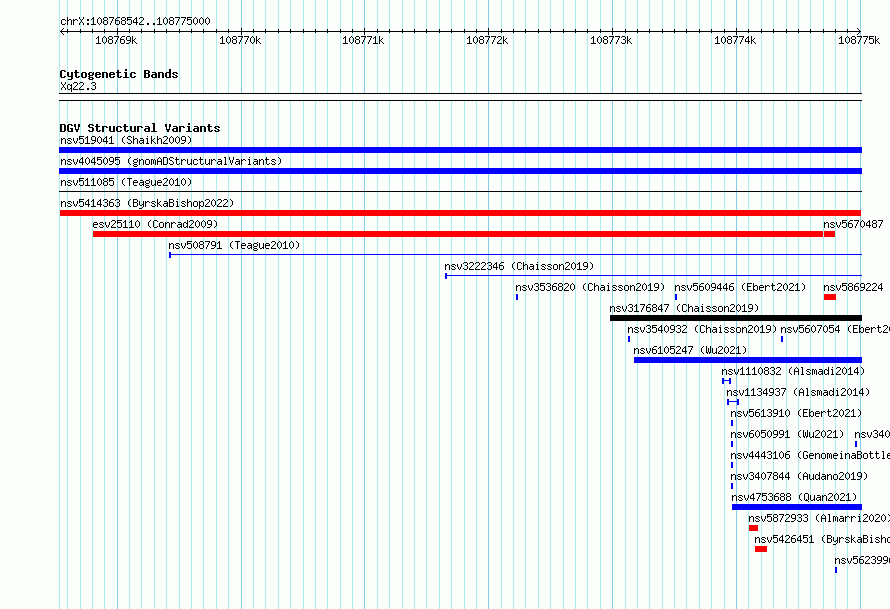890x609 pixels.
Task: Open the nsv511085 (Teague2010) variant
Action: pyautogui.click(x=126, y=182)
